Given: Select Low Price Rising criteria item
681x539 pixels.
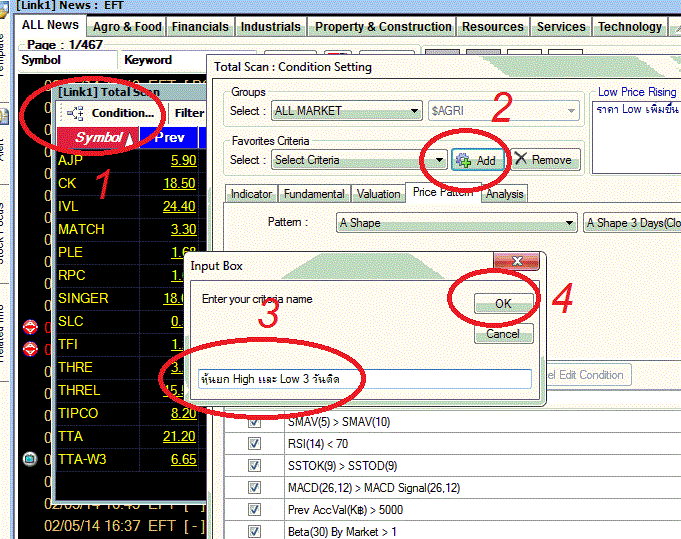Looking at the screenshot, I should coord(637,92).
